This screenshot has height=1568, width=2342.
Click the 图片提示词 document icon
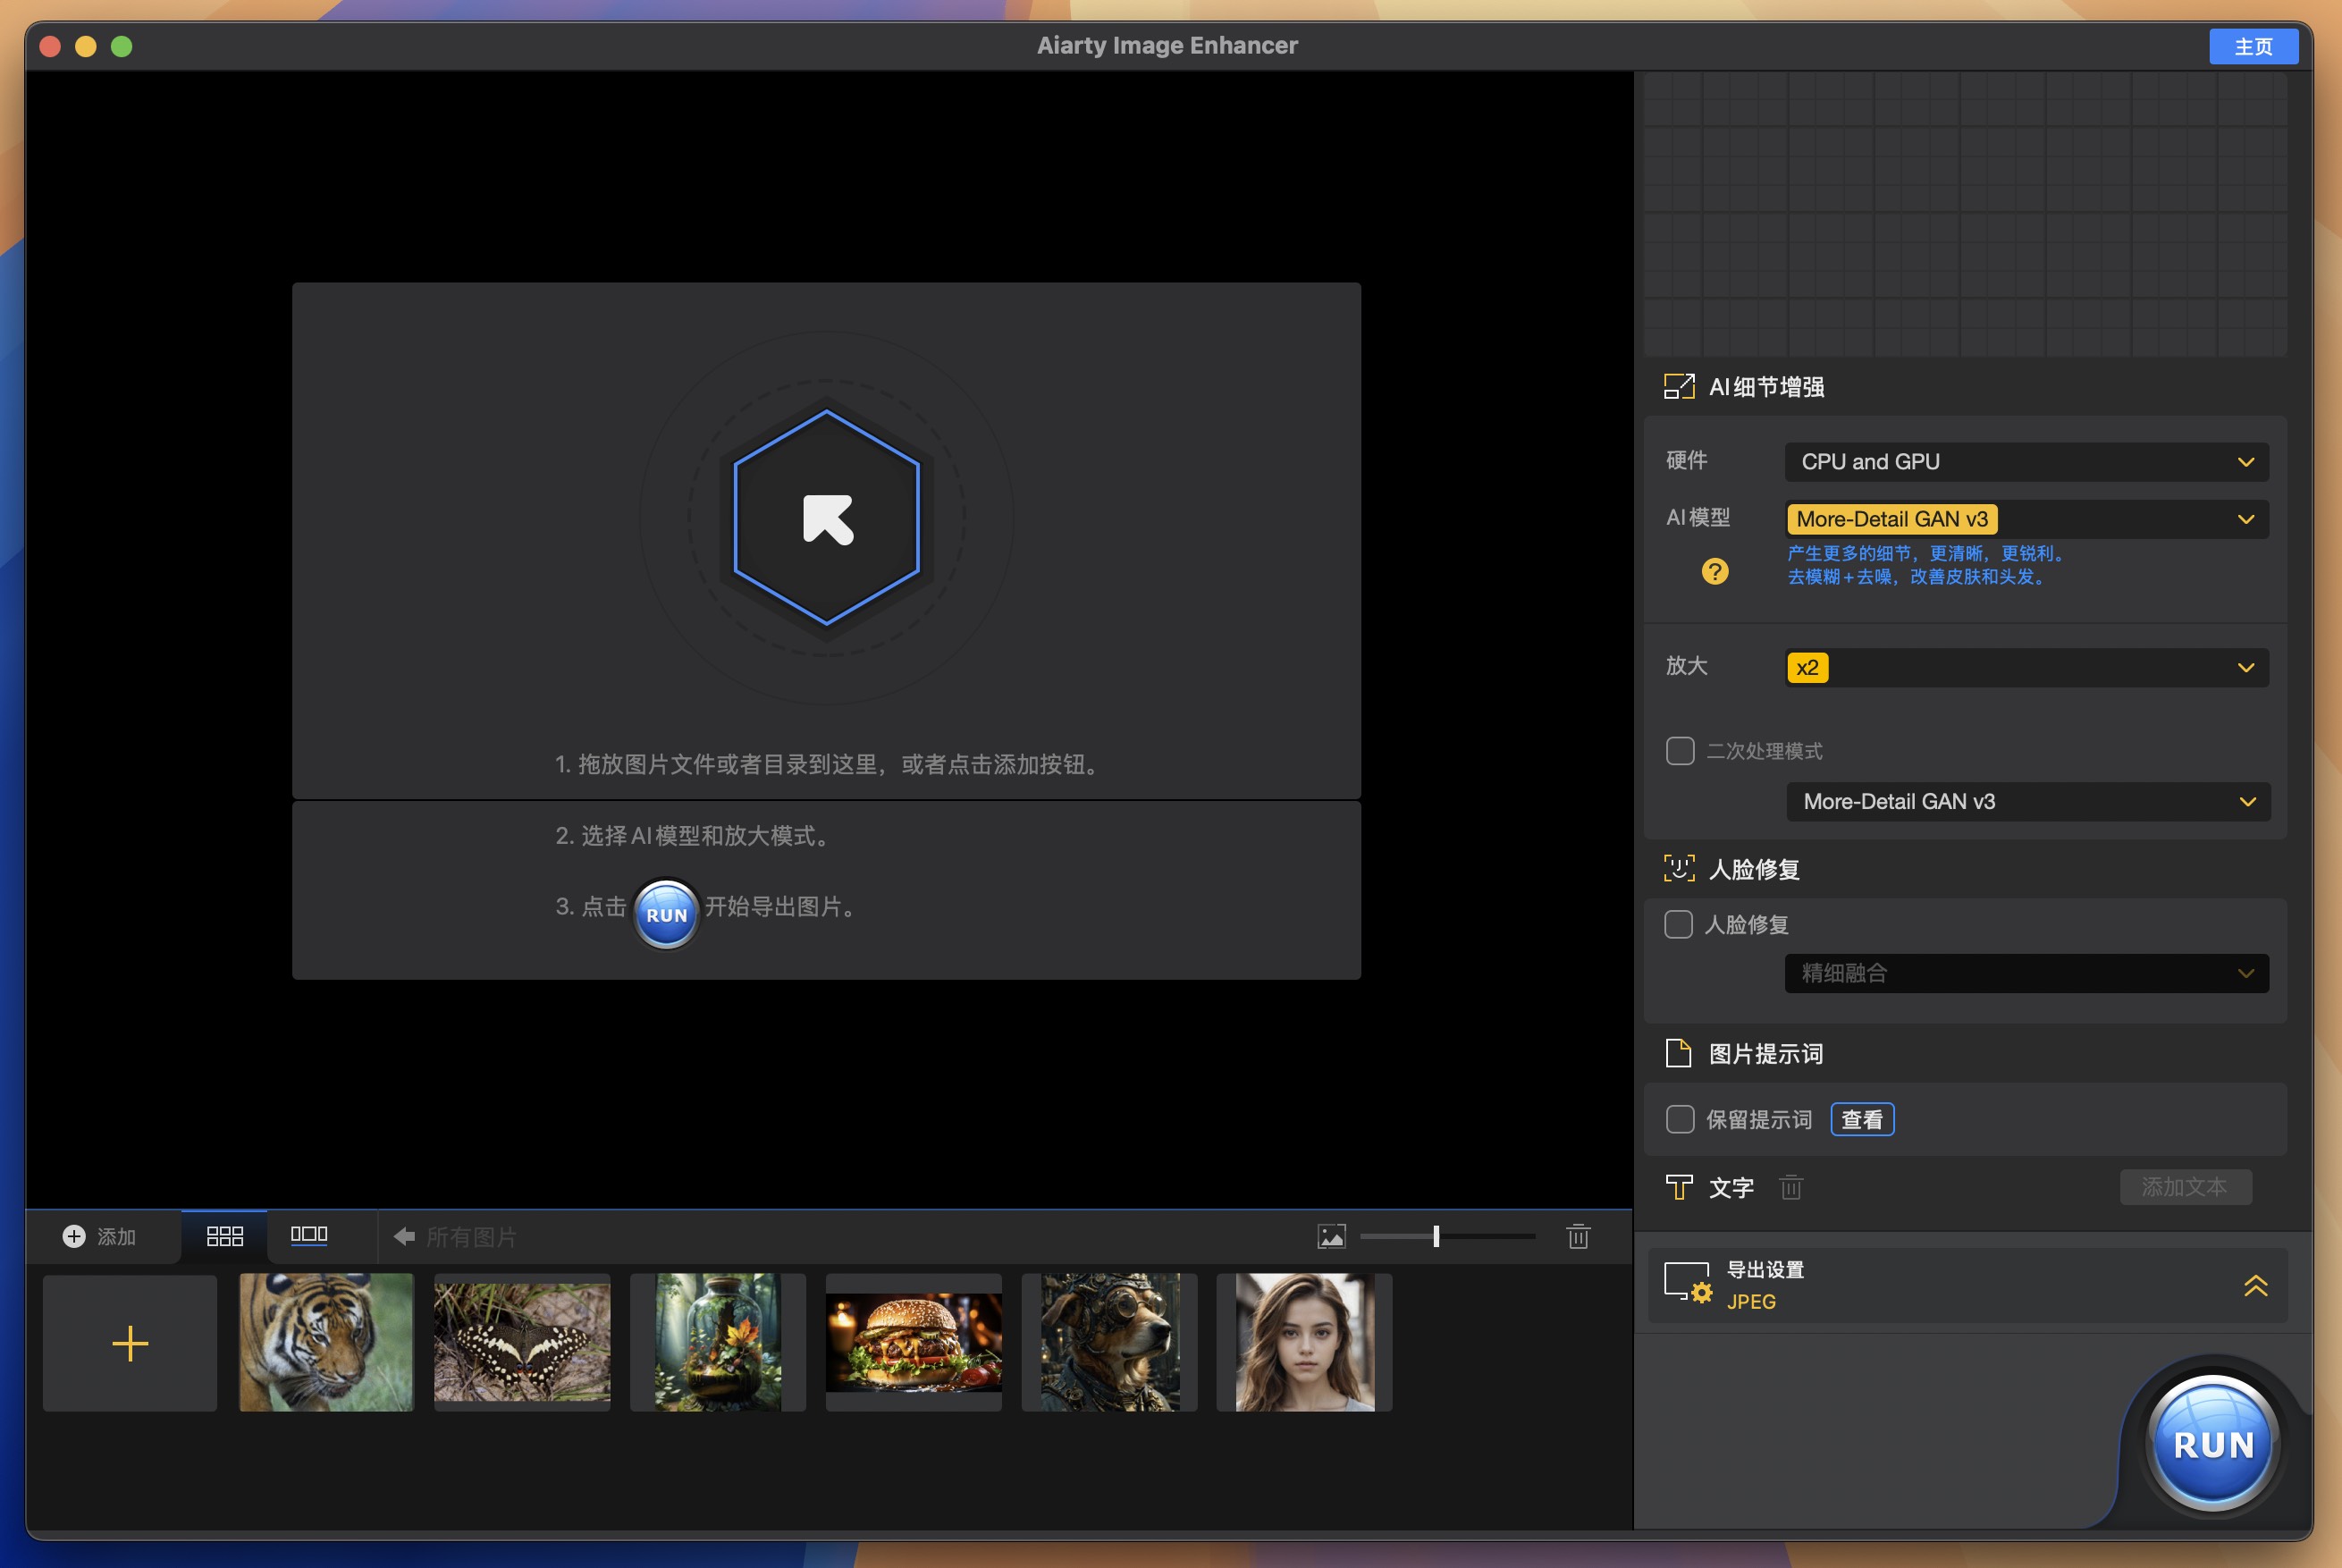(1680, 1053)
